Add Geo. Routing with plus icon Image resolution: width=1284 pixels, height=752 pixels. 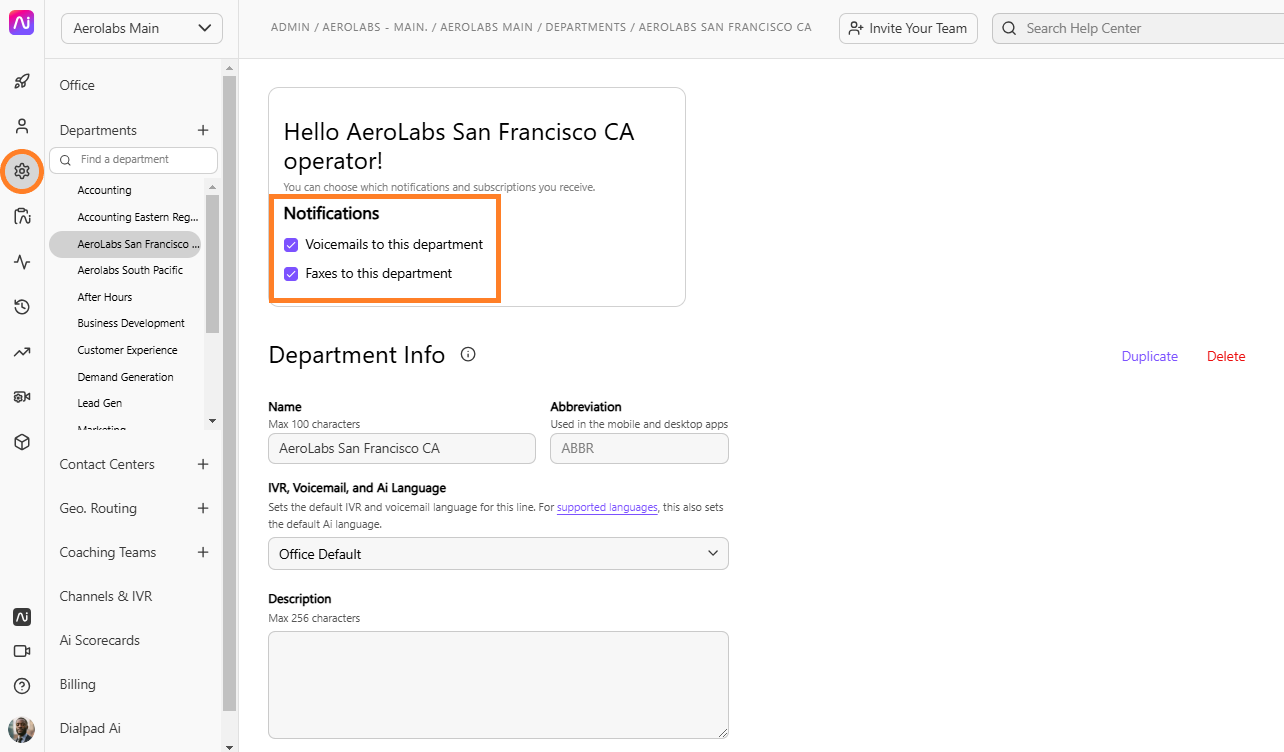(x=203, y=508)
